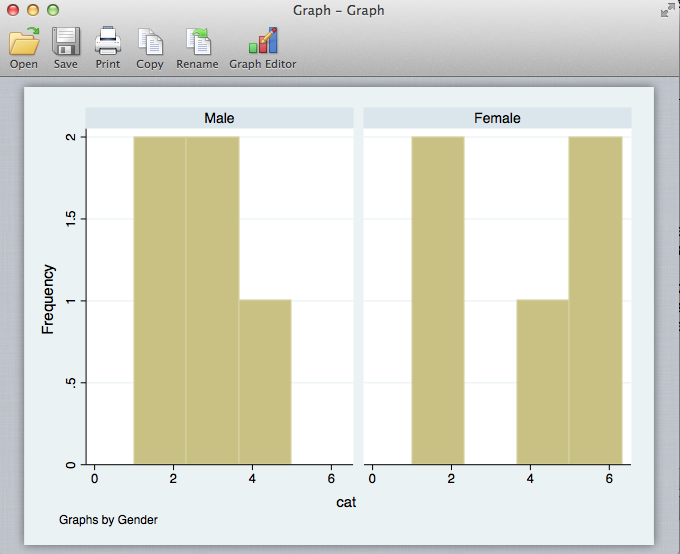Copy the graph to clipboard
Image resolution: width=680 pixels, height=554 pixels.
pyautogui.click(x=150, y=42)
